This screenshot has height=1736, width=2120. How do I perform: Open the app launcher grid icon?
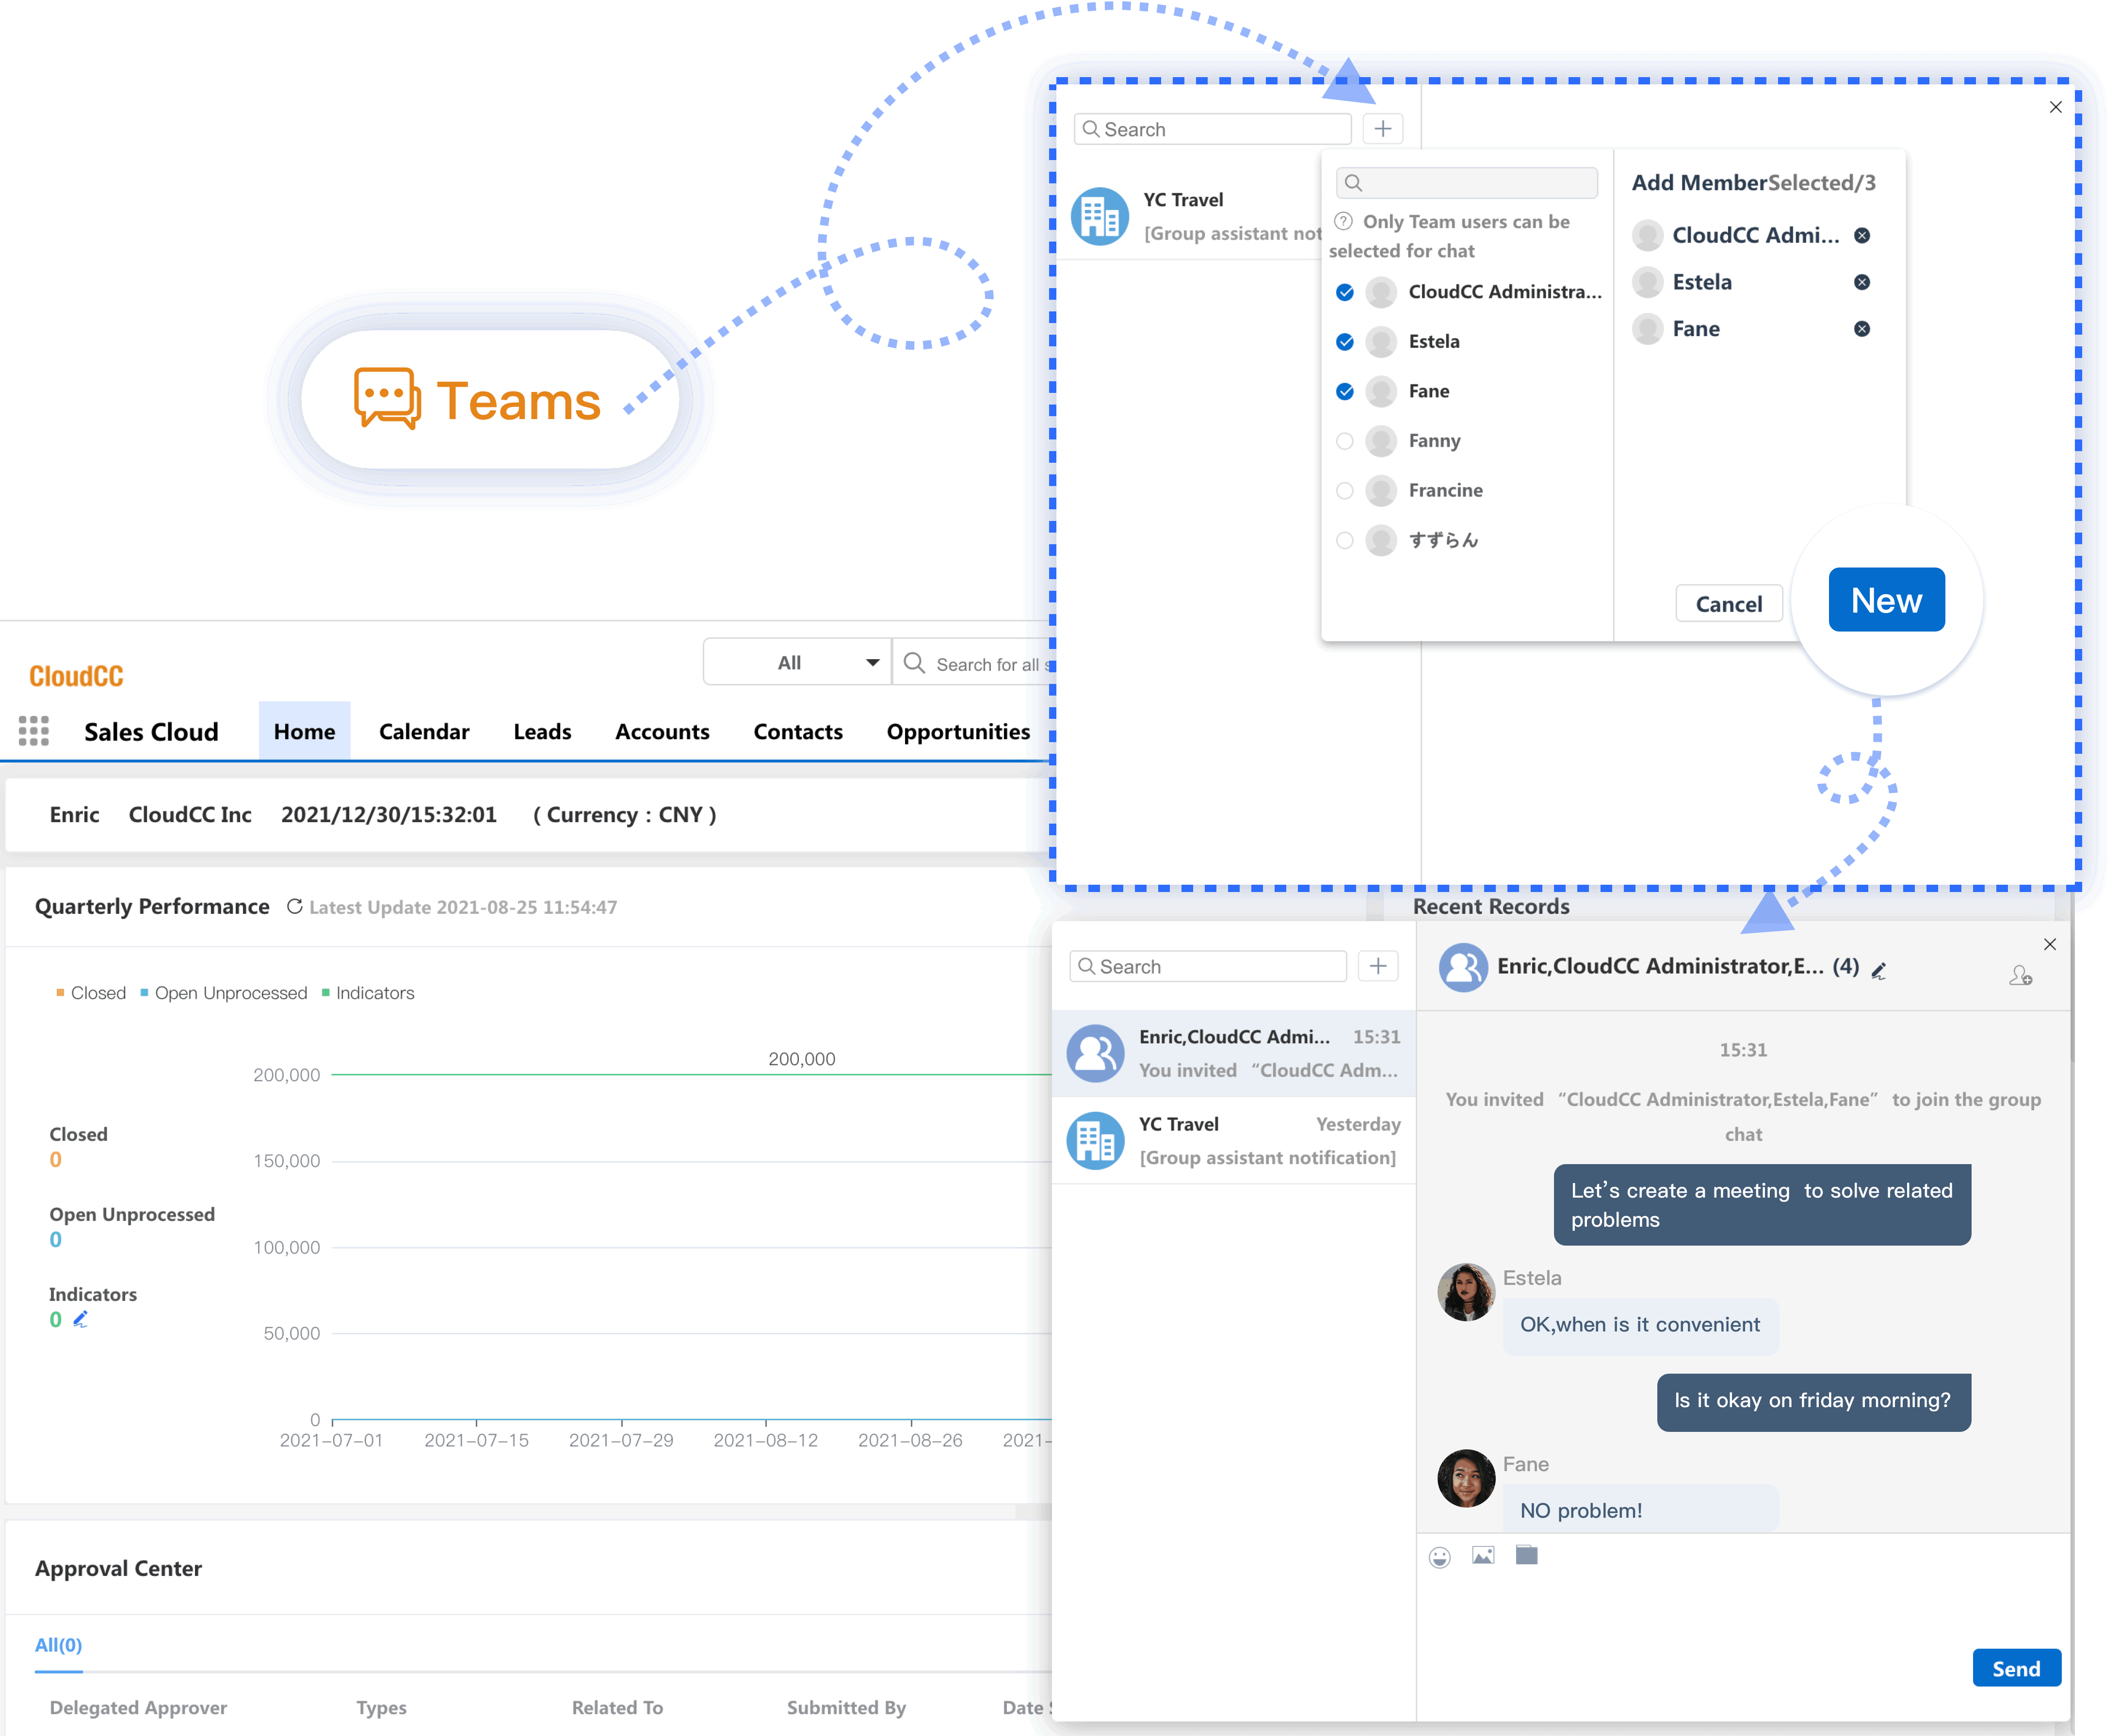[x=33, y=731]
